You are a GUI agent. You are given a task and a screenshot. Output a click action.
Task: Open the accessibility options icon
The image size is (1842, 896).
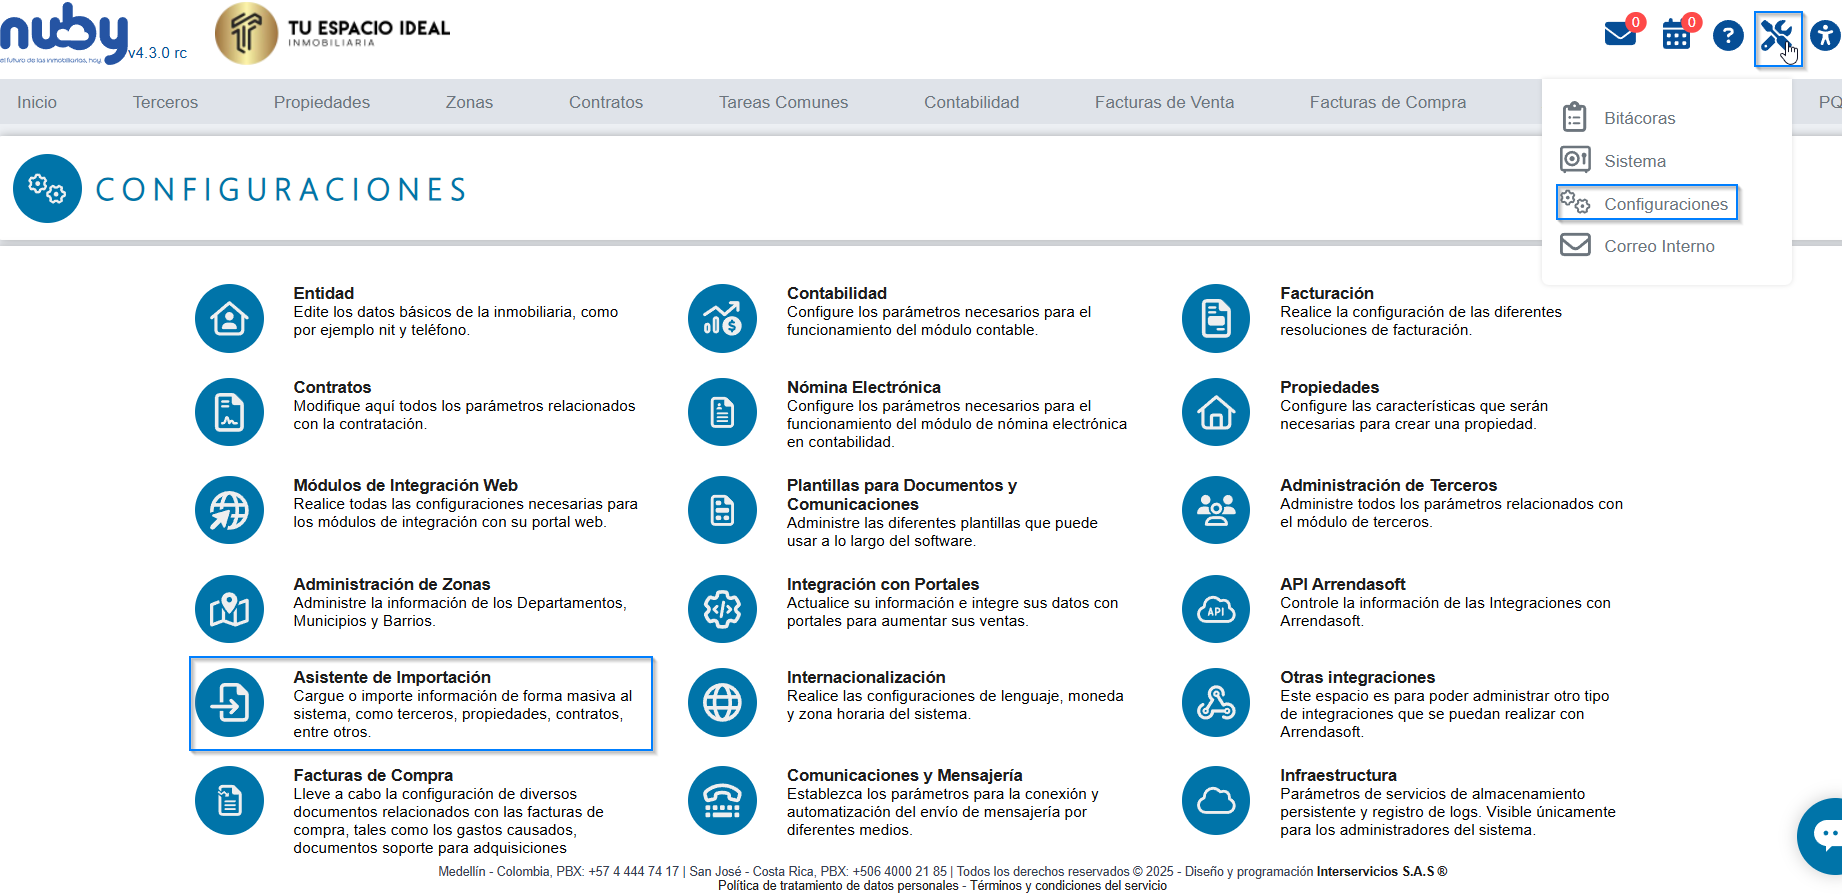pos(1825,37)
